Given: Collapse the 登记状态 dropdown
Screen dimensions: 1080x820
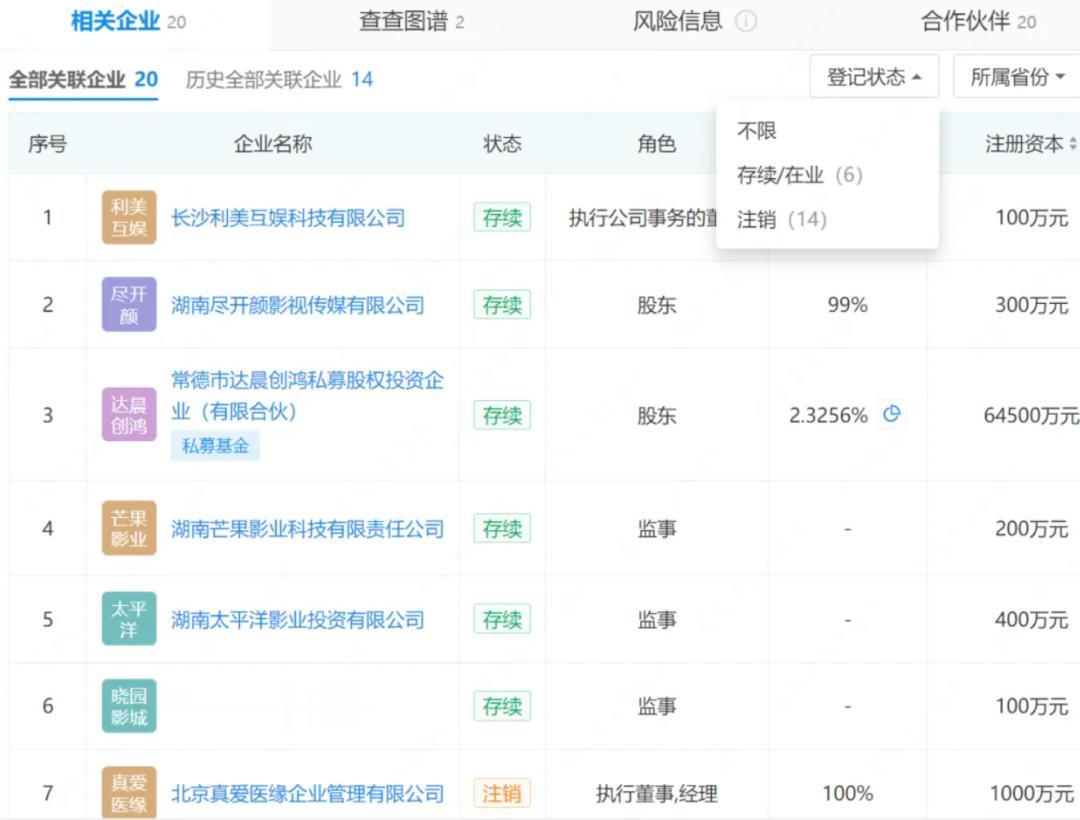Looking at the screenshot, I should (x=874, y=76).
